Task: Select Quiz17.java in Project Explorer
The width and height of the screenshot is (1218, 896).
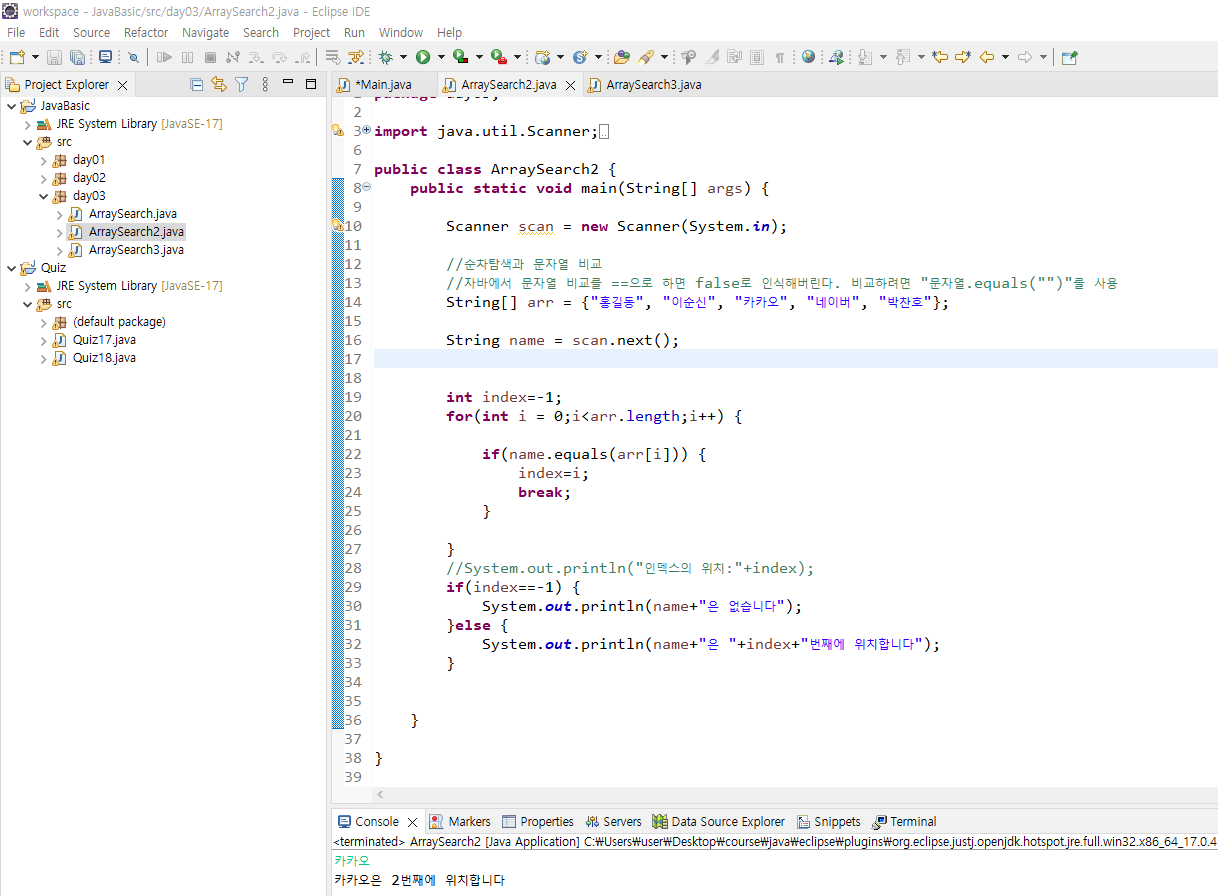Action: coord(104,340)
